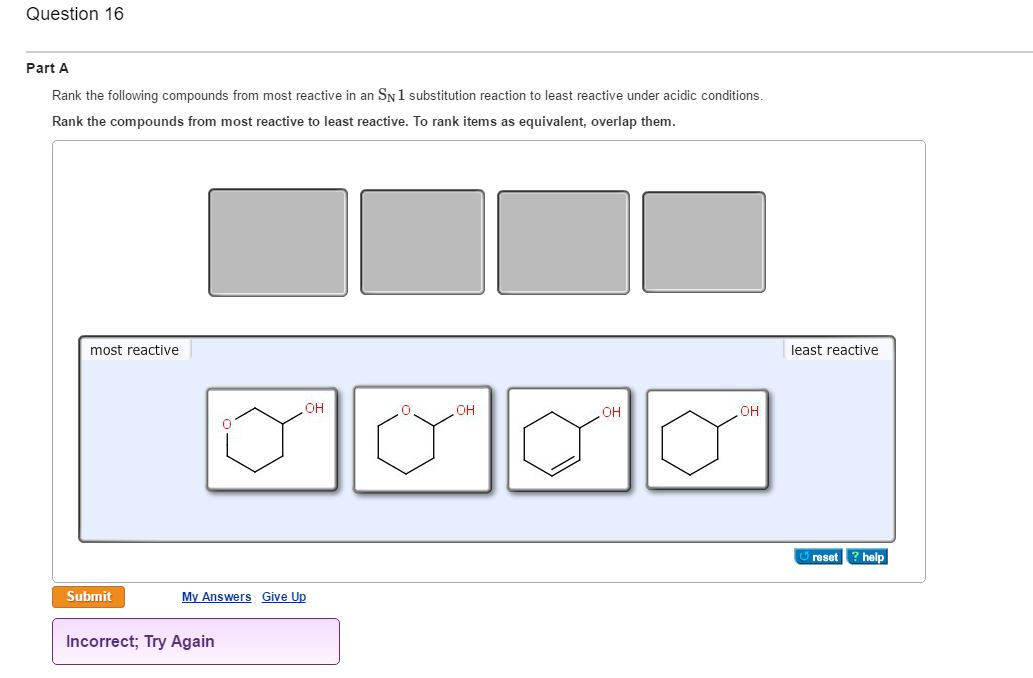Open the help button with question mark
Screen dimensions: 1033x678
click(867, 557)
